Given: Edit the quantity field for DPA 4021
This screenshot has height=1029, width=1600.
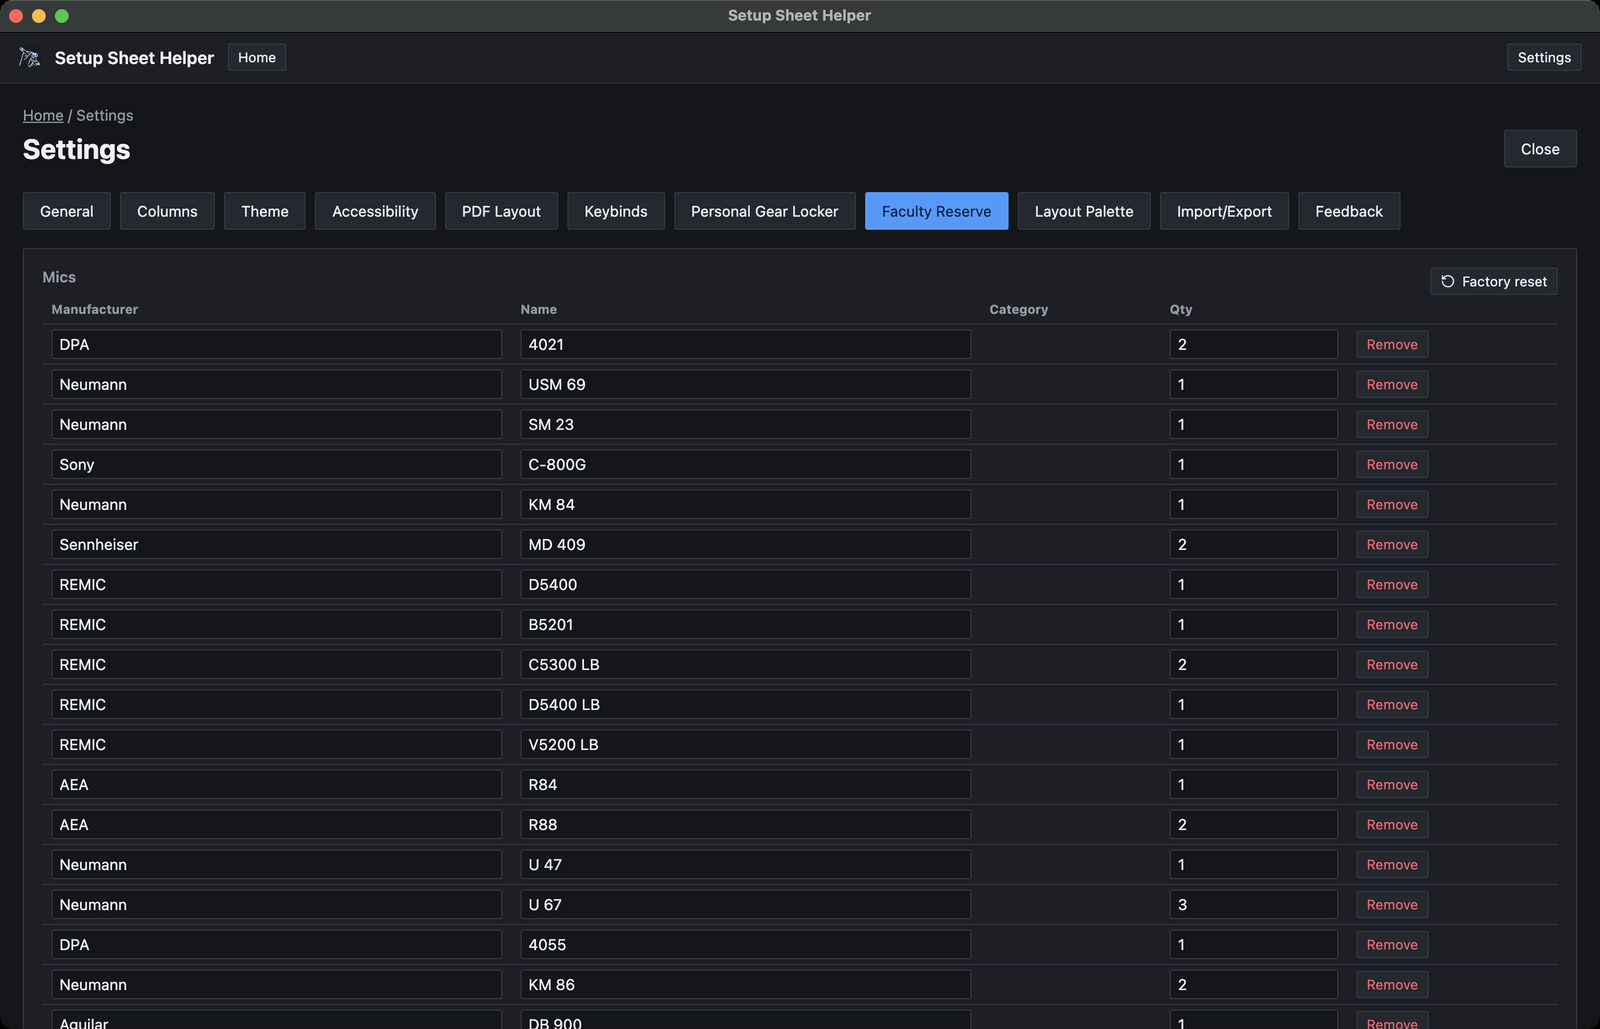Looking at the screenshot, I should pyautogui.click(x=1254, y=344).
